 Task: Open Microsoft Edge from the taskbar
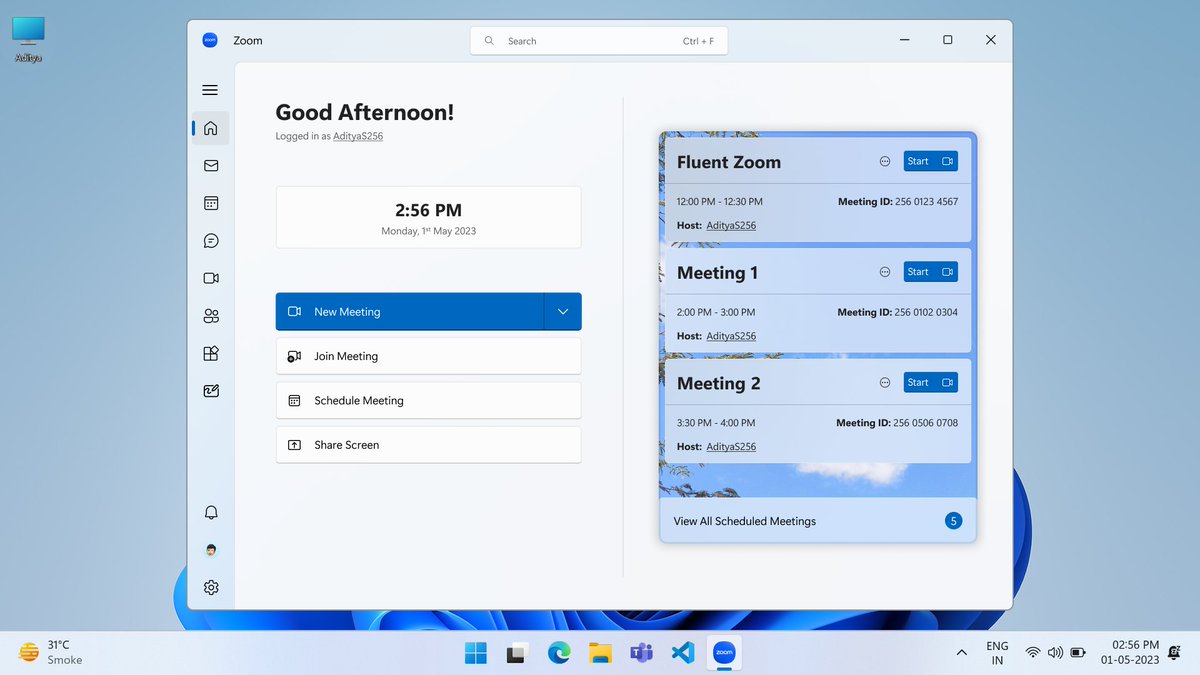tap(559, 653)
